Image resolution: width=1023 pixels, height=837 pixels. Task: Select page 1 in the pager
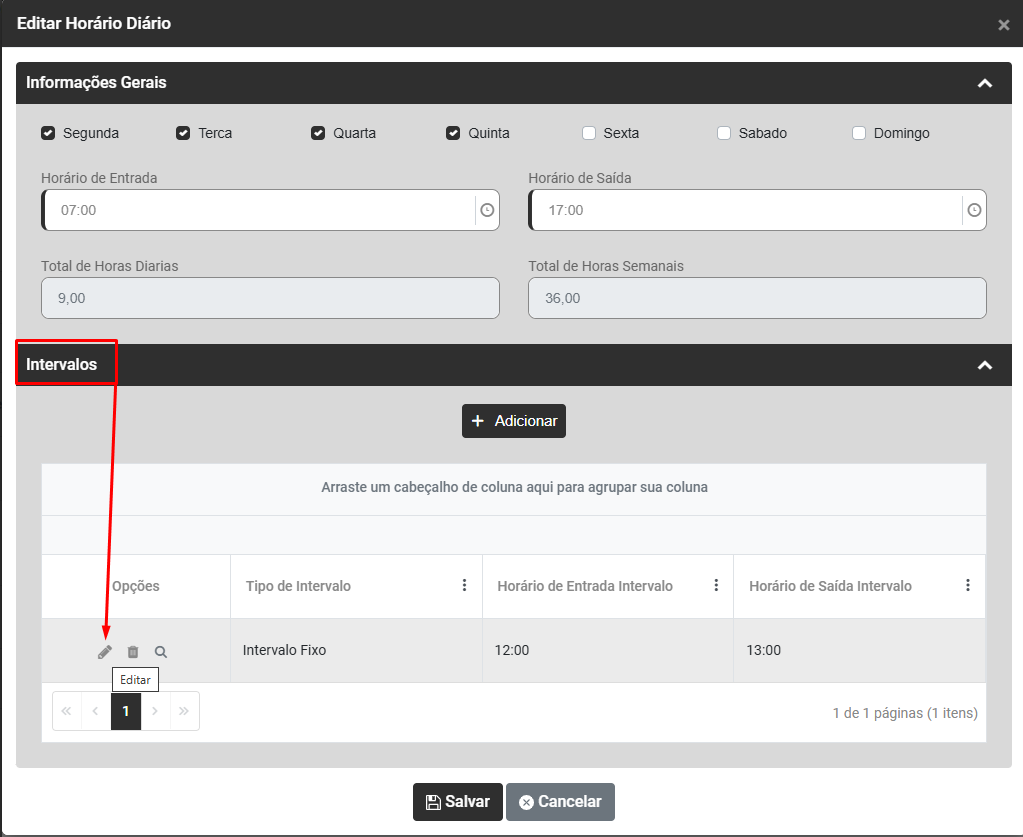(126, 711)
